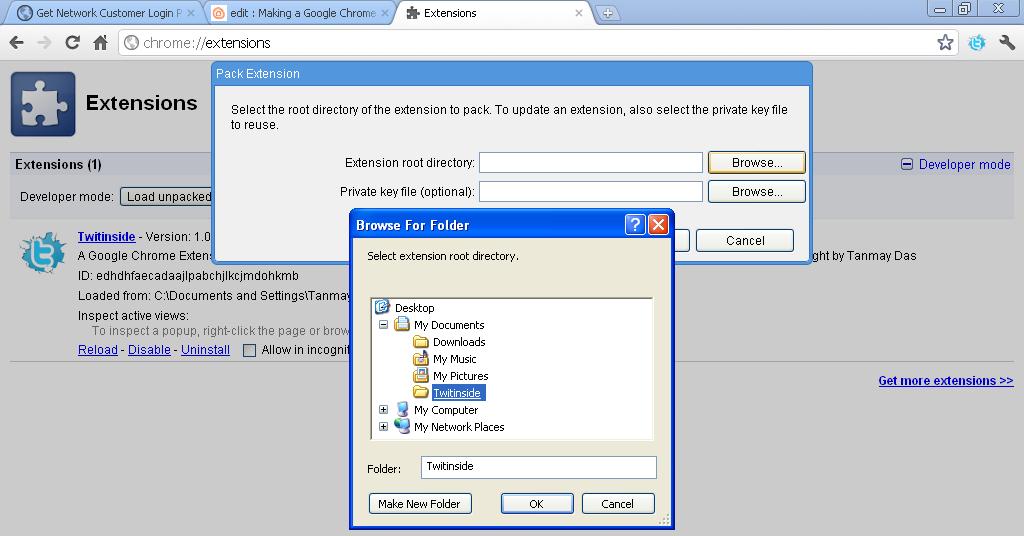The height and width of the screenshot is (536, 1024).
Task: Select the Downloads label in the tree
Action: tap(459, 341)
